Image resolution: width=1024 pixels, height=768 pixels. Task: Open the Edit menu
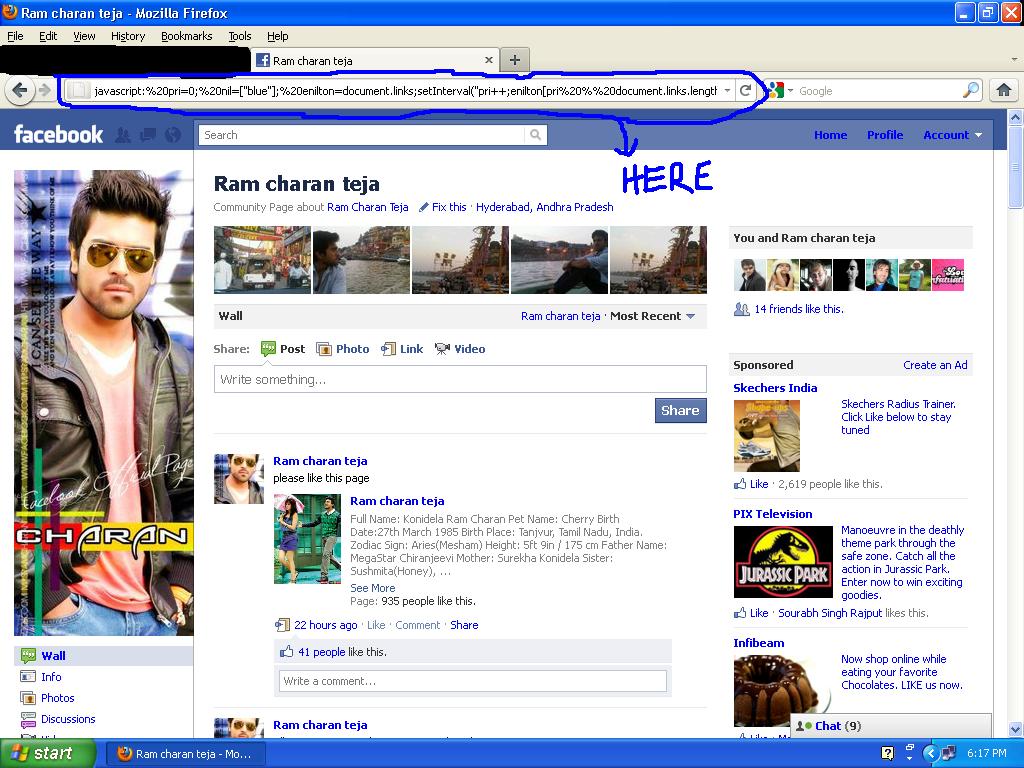tap(48, 36)
